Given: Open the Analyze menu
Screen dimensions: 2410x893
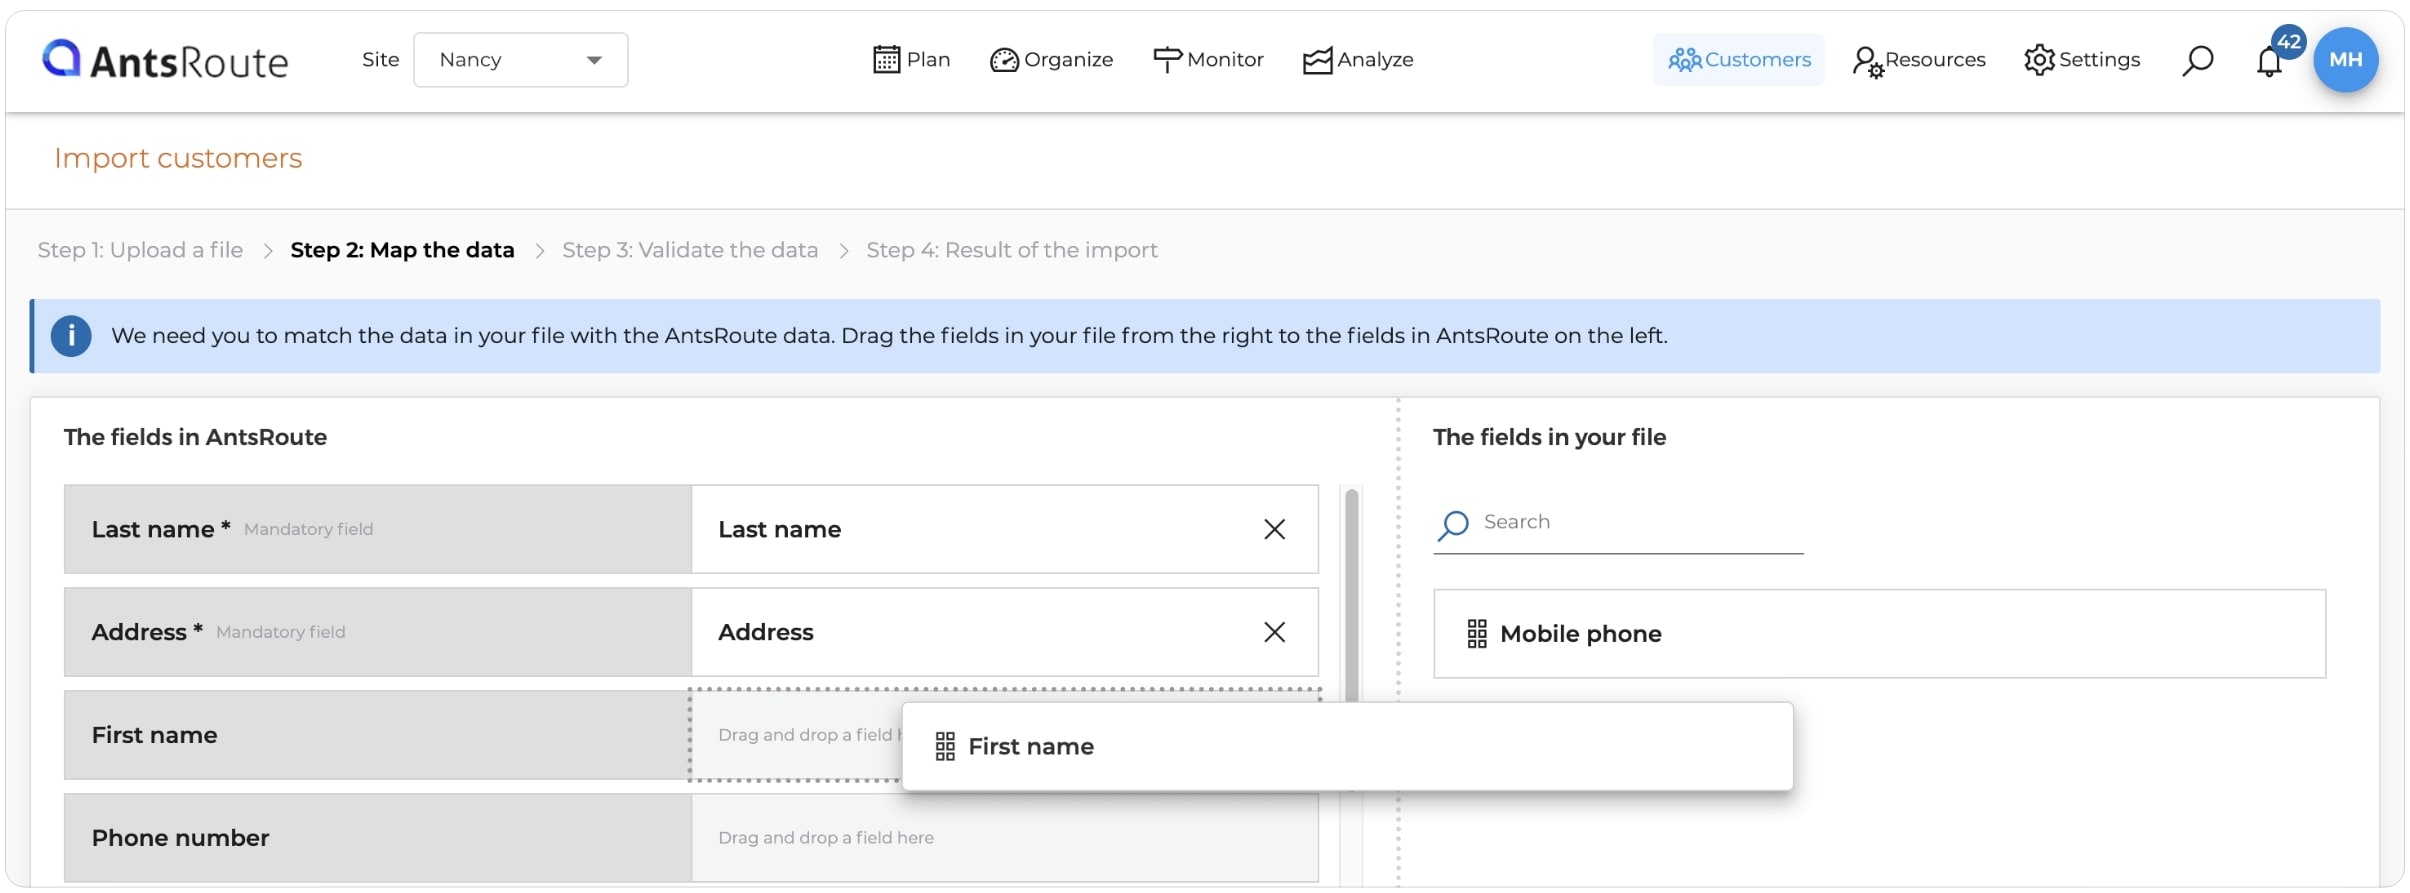Looking at the screenshot, I should [x=1358, y=60].
